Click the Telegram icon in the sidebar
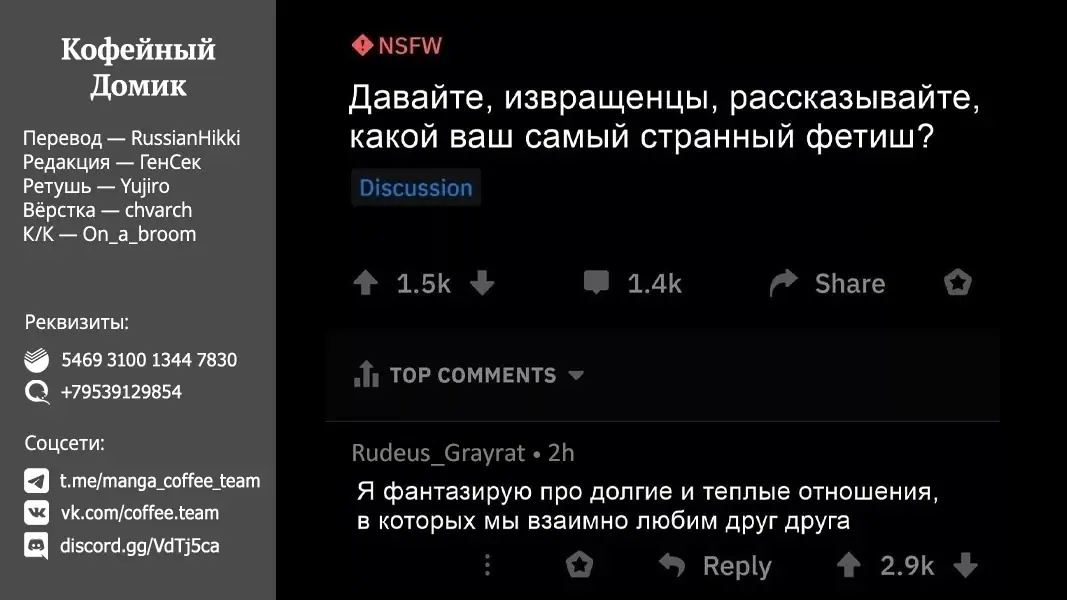 (x=37, y=481)
